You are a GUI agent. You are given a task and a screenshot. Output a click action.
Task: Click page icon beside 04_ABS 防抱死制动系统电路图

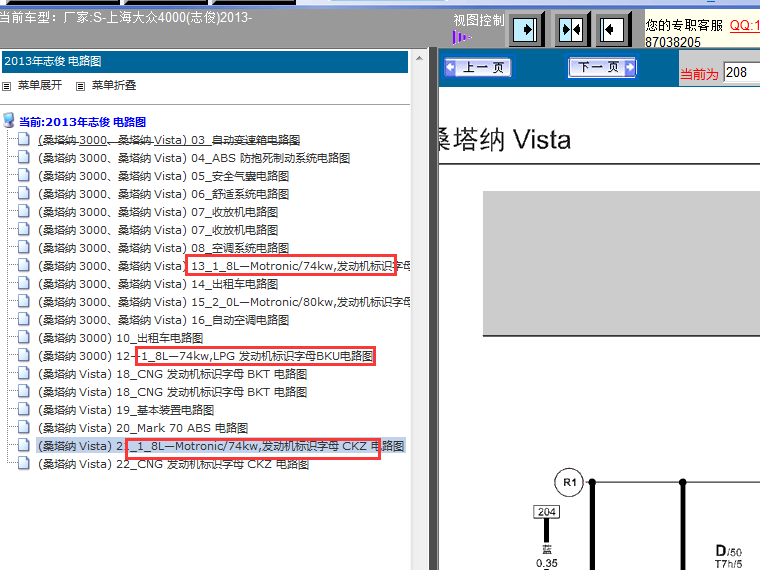23,157
